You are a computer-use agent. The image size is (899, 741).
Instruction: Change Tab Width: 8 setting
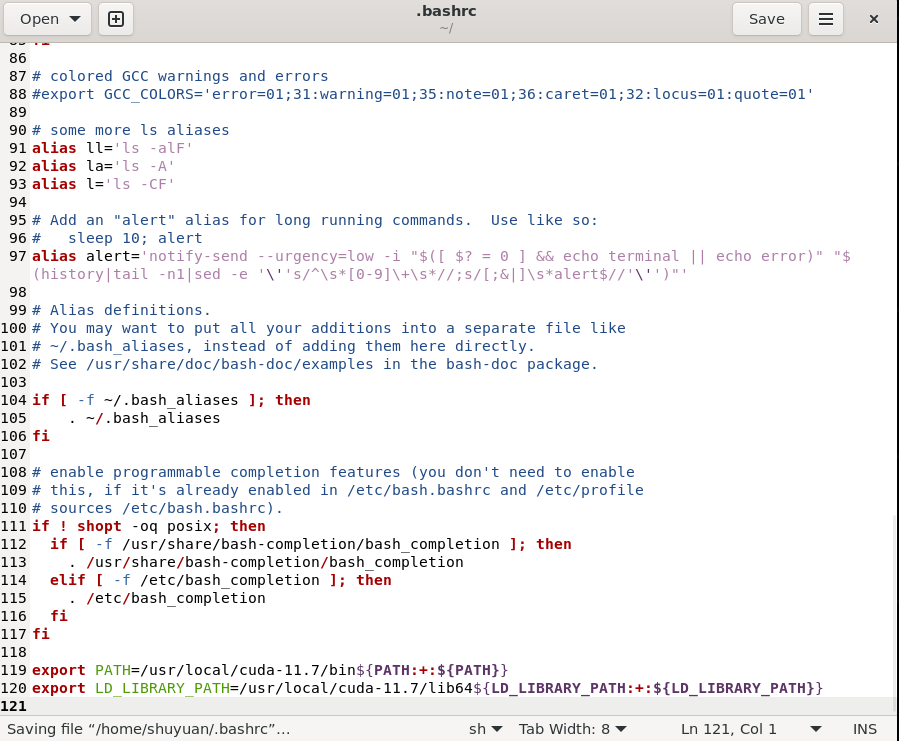[572, 729]
